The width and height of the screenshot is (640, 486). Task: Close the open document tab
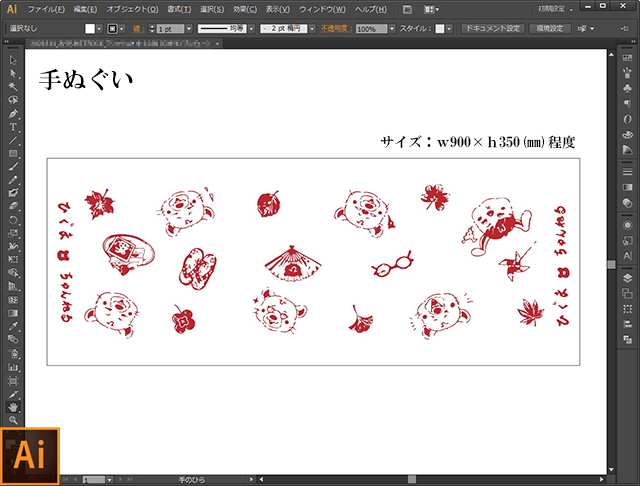pyautogui.click(x=218, y=43)
